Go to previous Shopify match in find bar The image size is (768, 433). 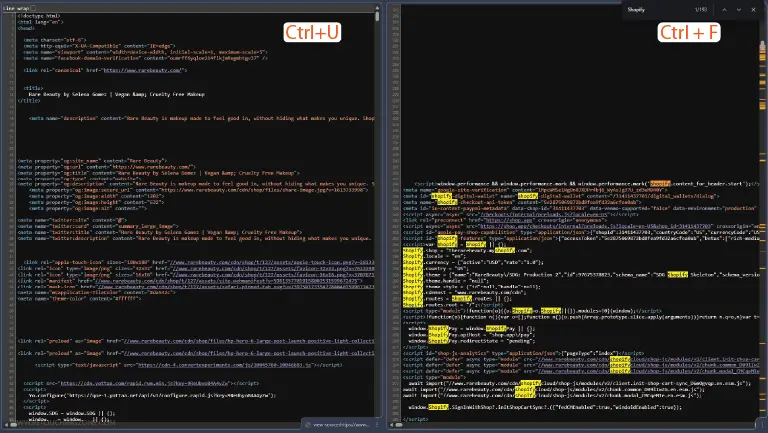point(724,10)
